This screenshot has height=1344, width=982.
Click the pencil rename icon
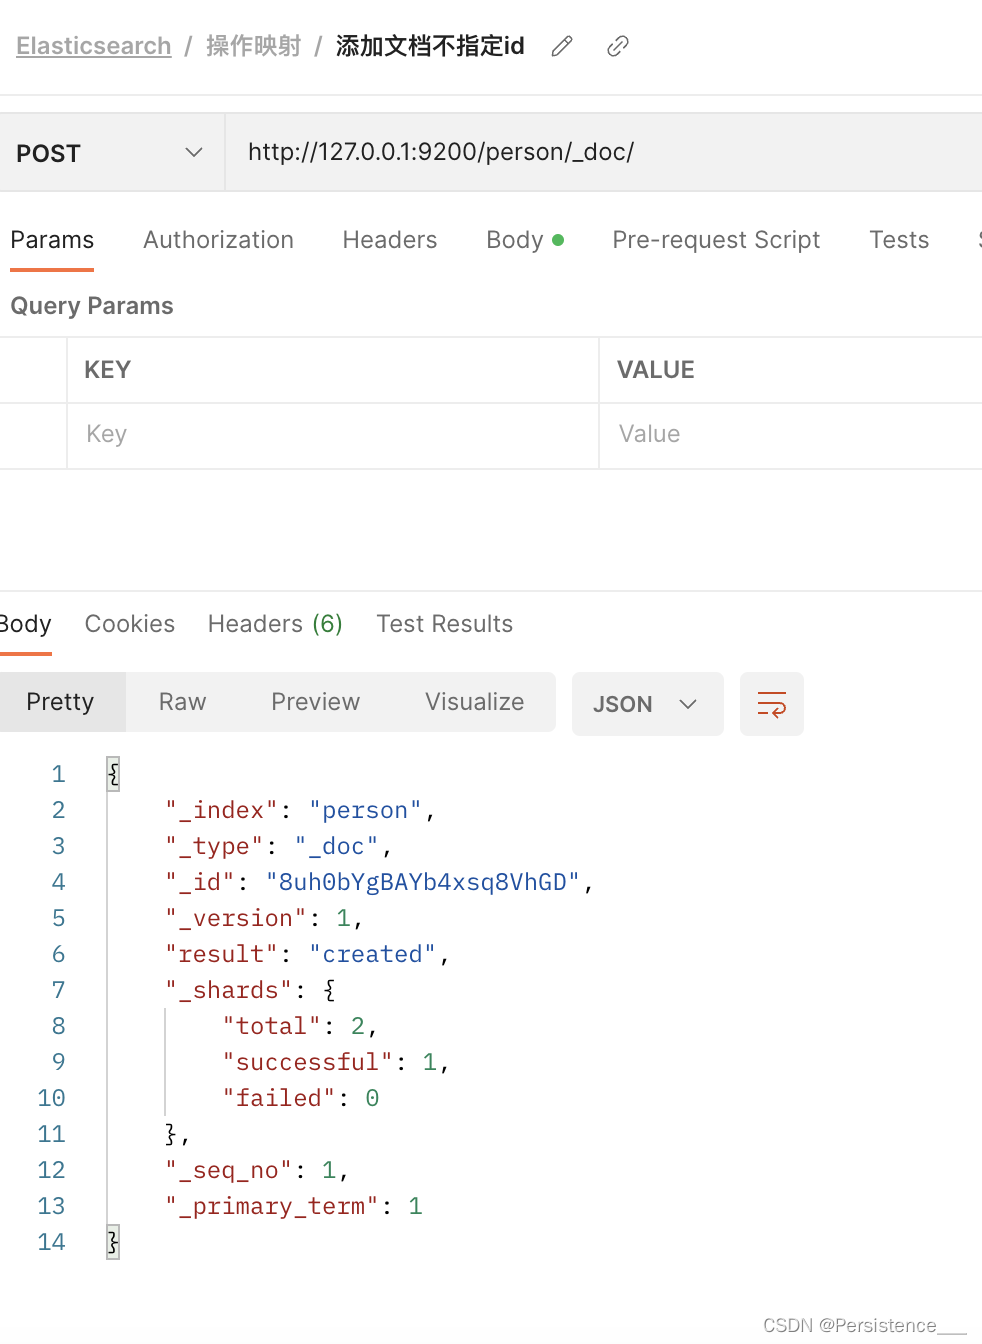pyautogui.click(x=562, y=46)
